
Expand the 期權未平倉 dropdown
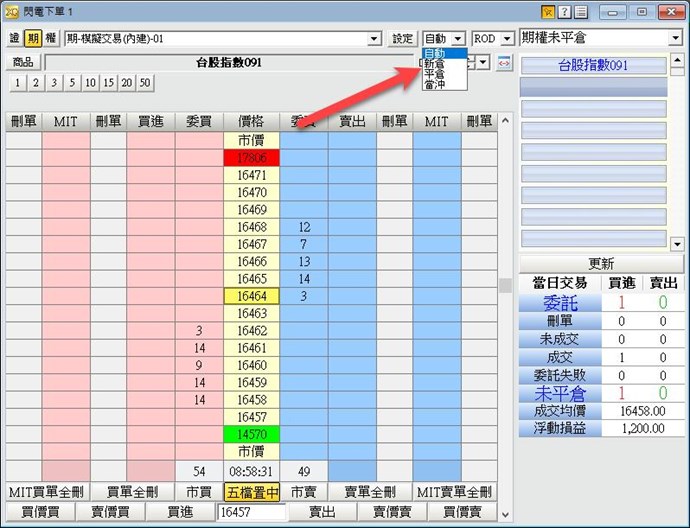(601, 37)
